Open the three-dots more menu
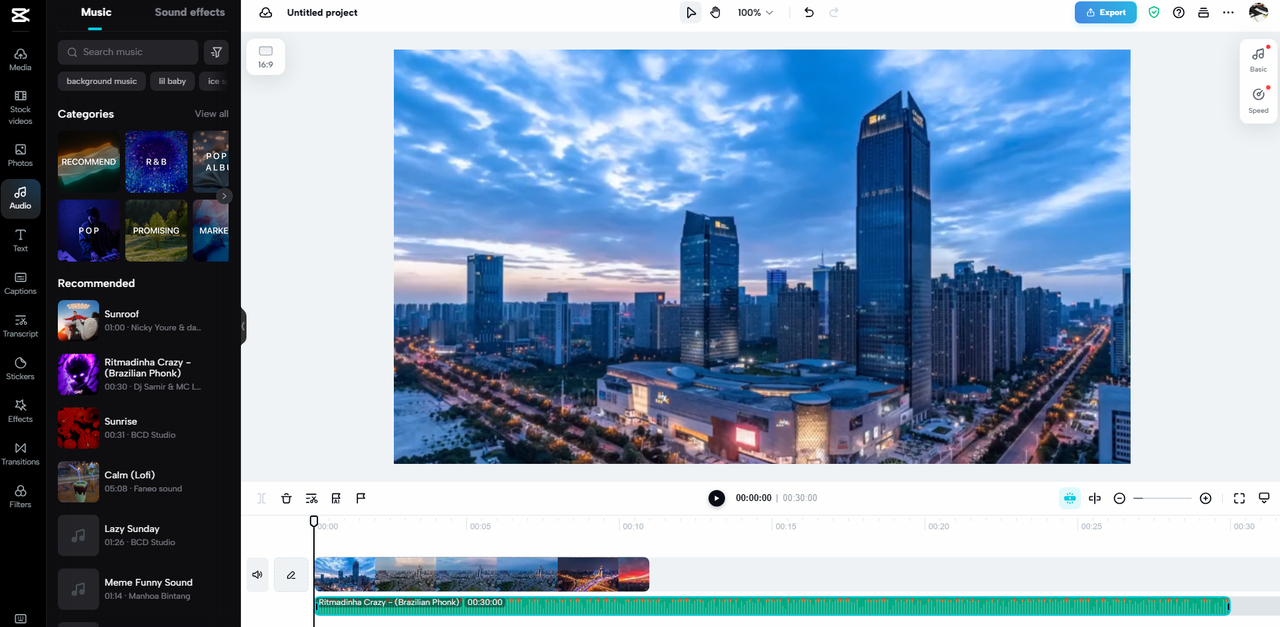The height and width of the screenshot is (627, 1280). [x=1229, y=13]
